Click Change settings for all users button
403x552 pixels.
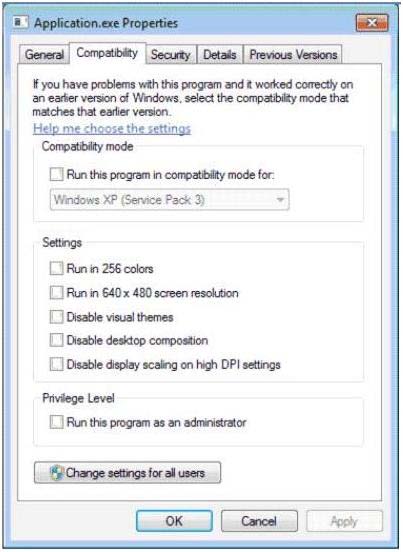[x=127, y=473]
